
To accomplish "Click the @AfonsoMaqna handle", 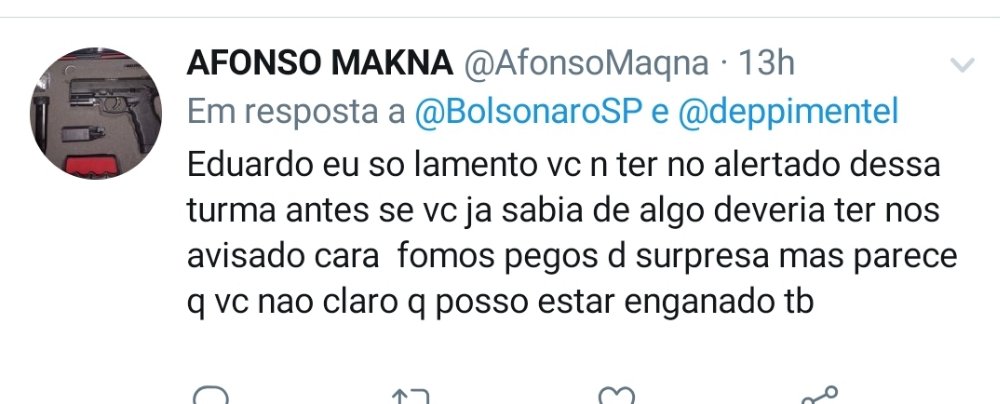I will pyautogui.click(x=584, y=65).
